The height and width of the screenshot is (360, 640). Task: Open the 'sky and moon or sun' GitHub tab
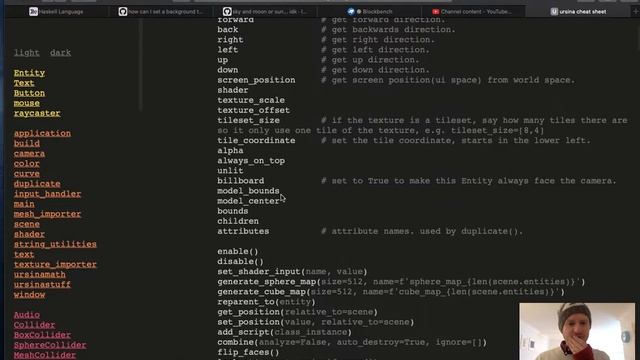265,12
